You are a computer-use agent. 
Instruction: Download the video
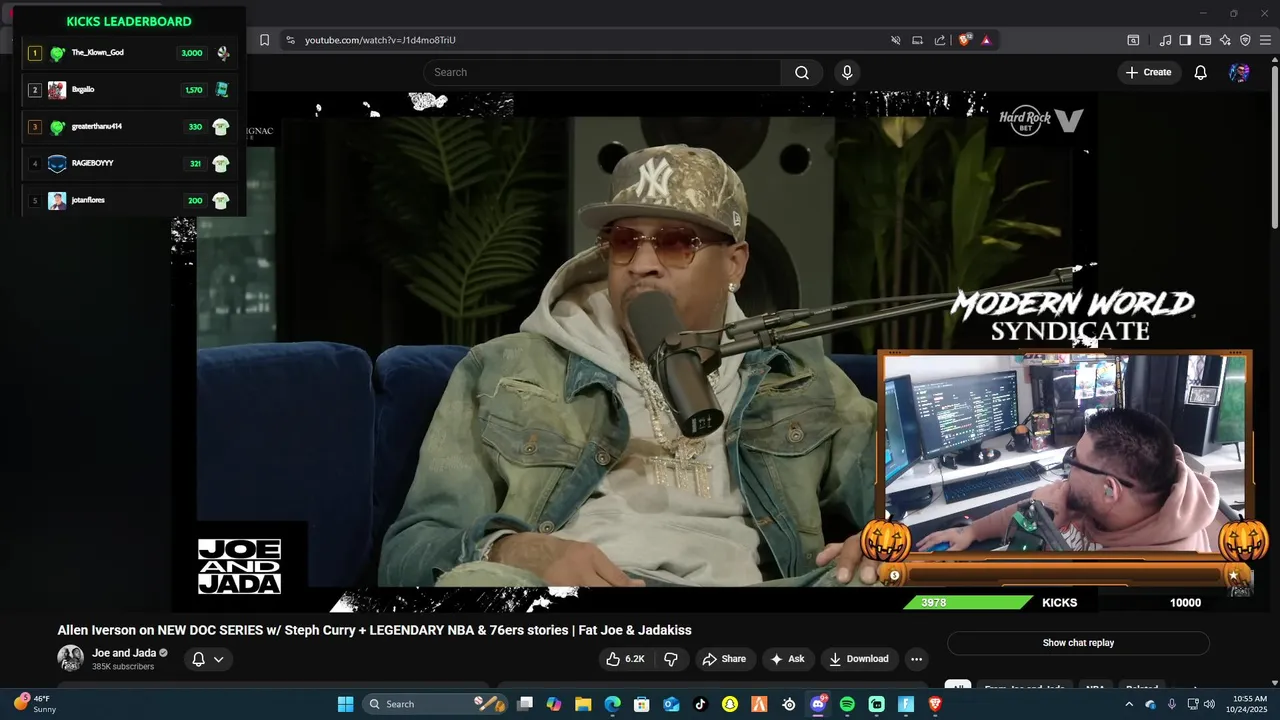[859, 659]
